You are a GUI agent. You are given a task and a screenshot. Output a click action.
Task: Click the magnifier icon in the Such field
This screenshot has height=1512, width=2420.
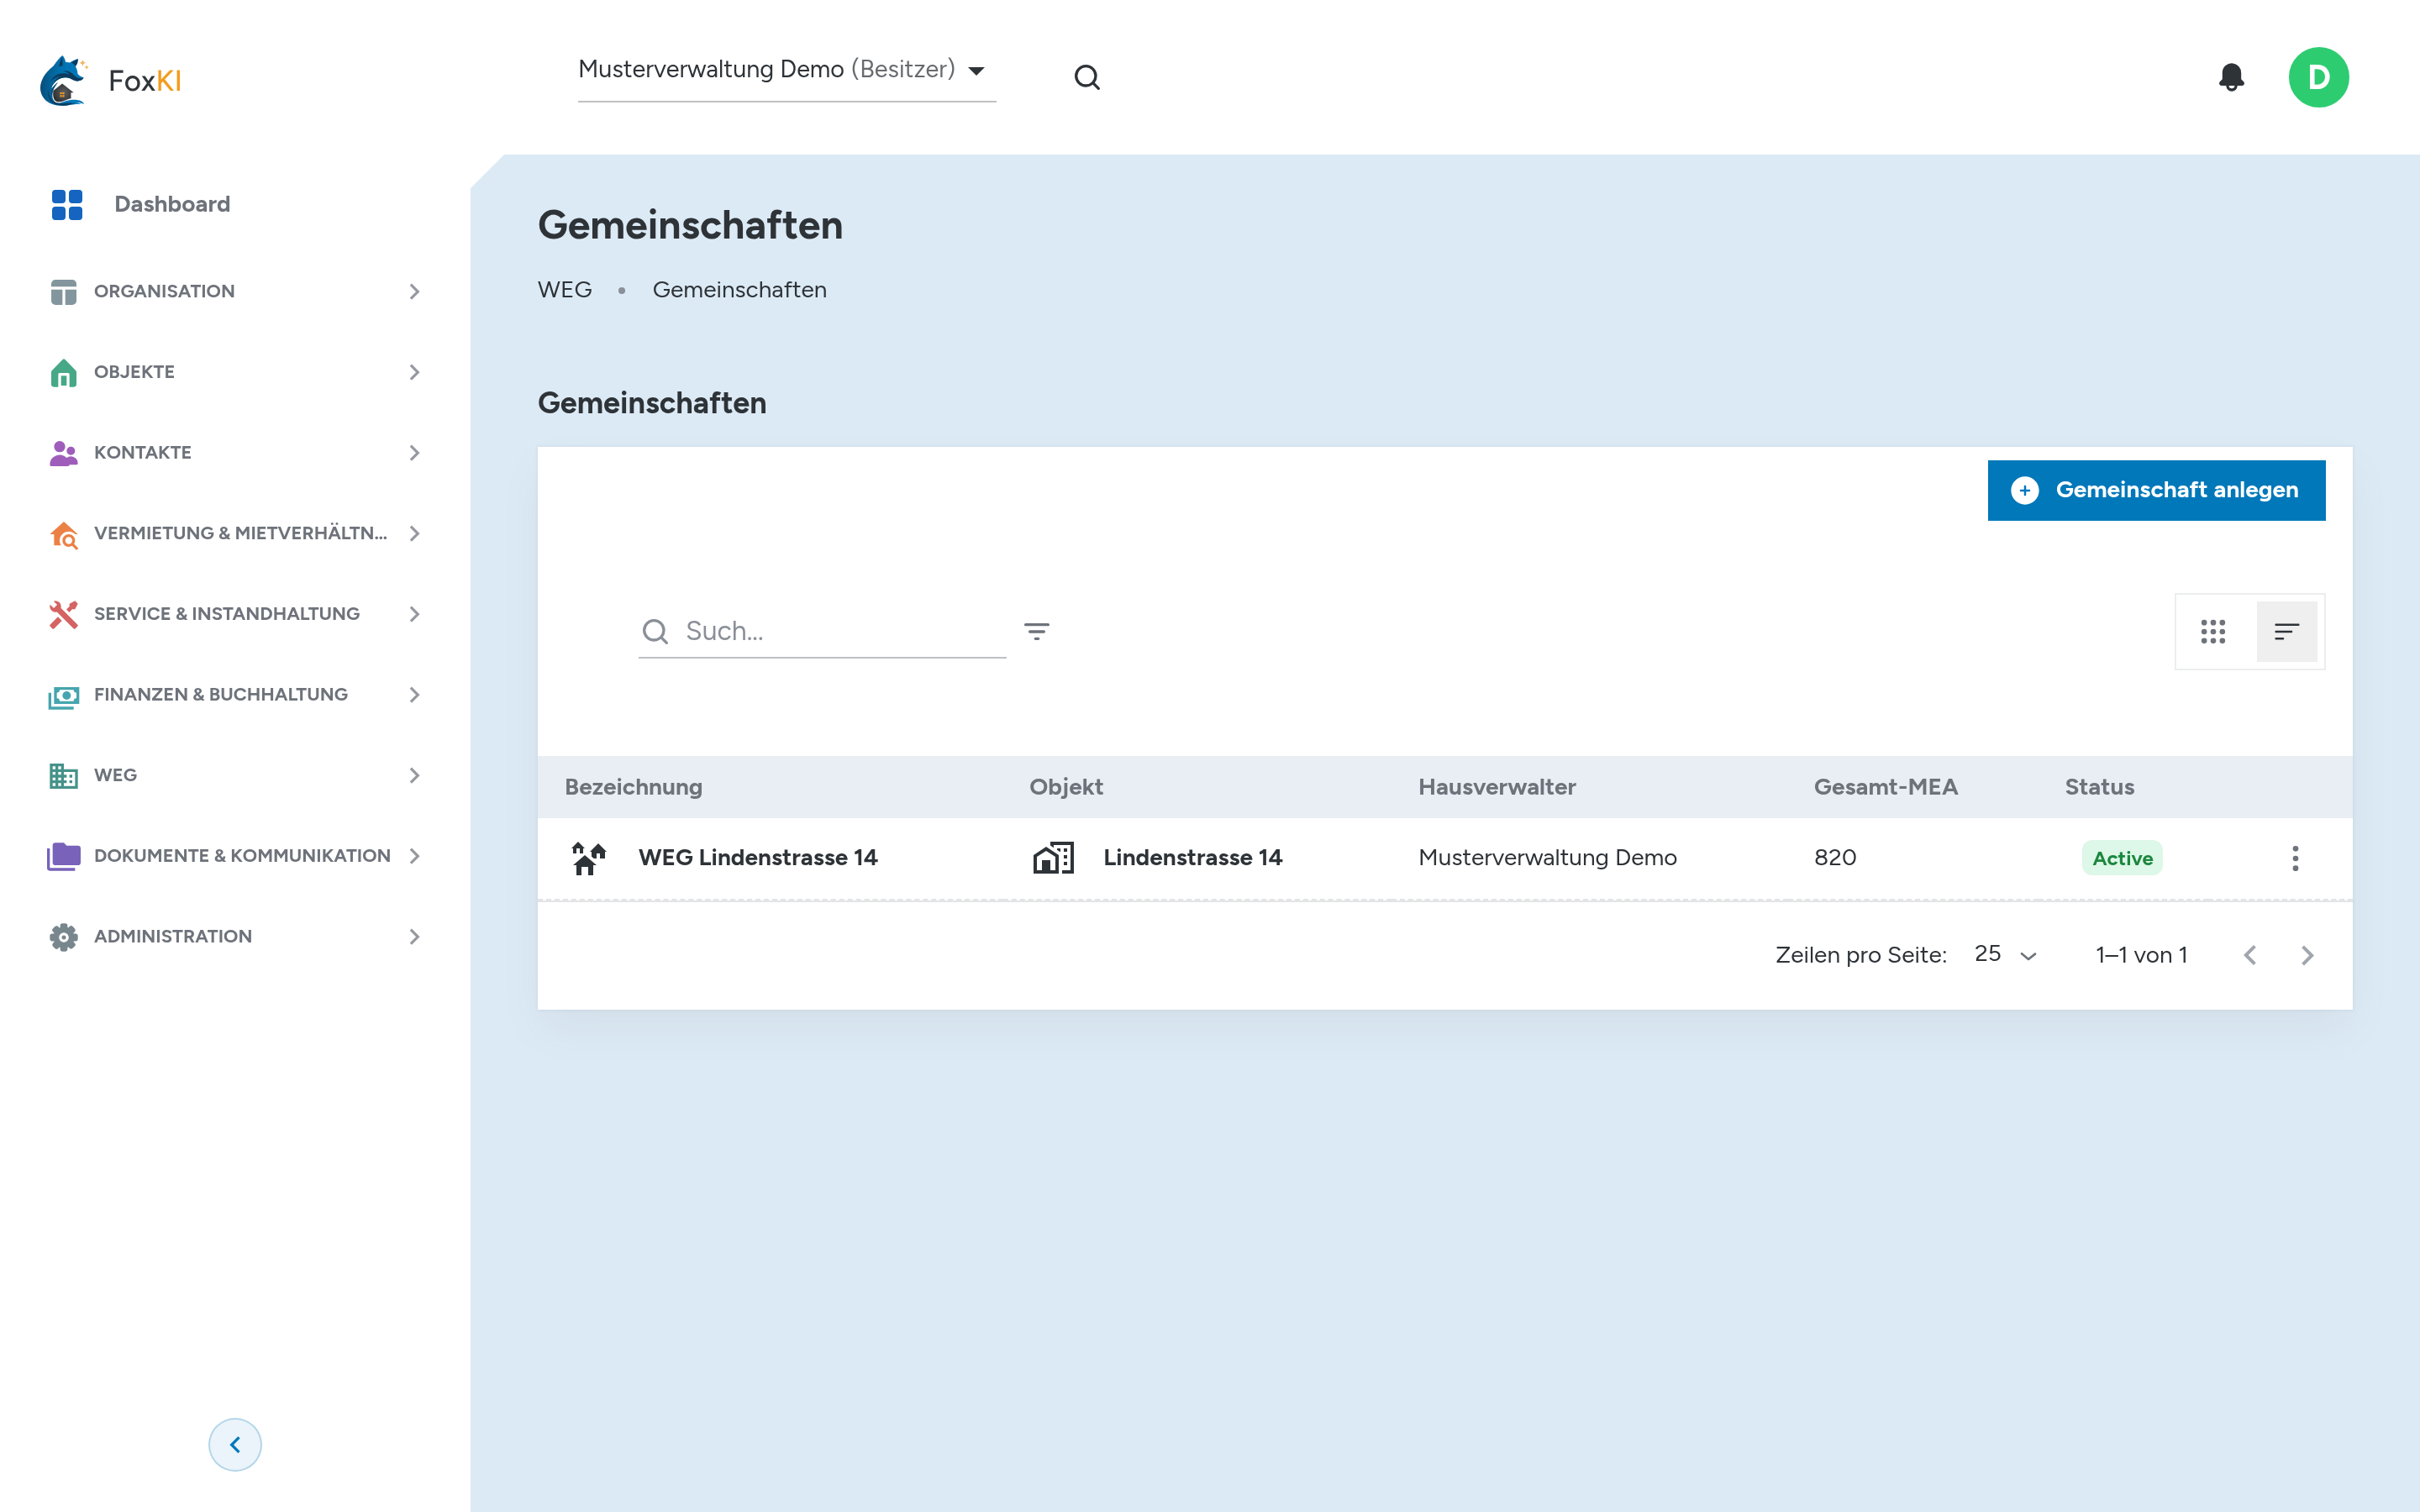pyautogui.click(x=655, y=631)
